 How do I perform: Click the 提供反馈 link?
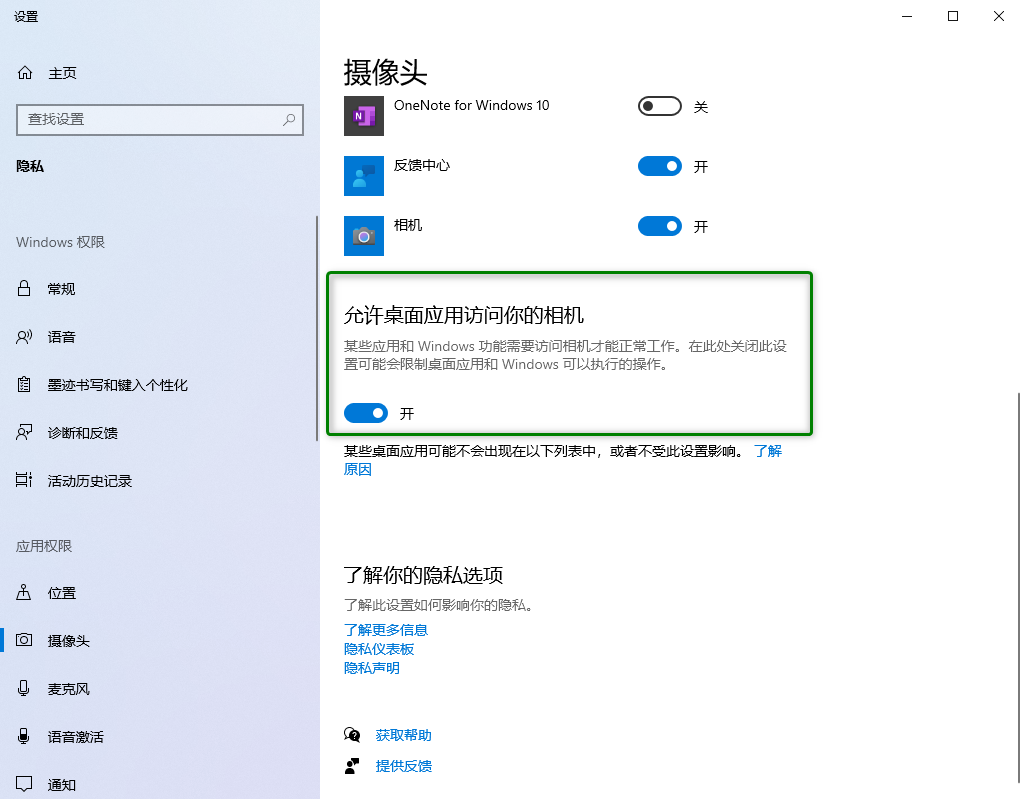403,766
